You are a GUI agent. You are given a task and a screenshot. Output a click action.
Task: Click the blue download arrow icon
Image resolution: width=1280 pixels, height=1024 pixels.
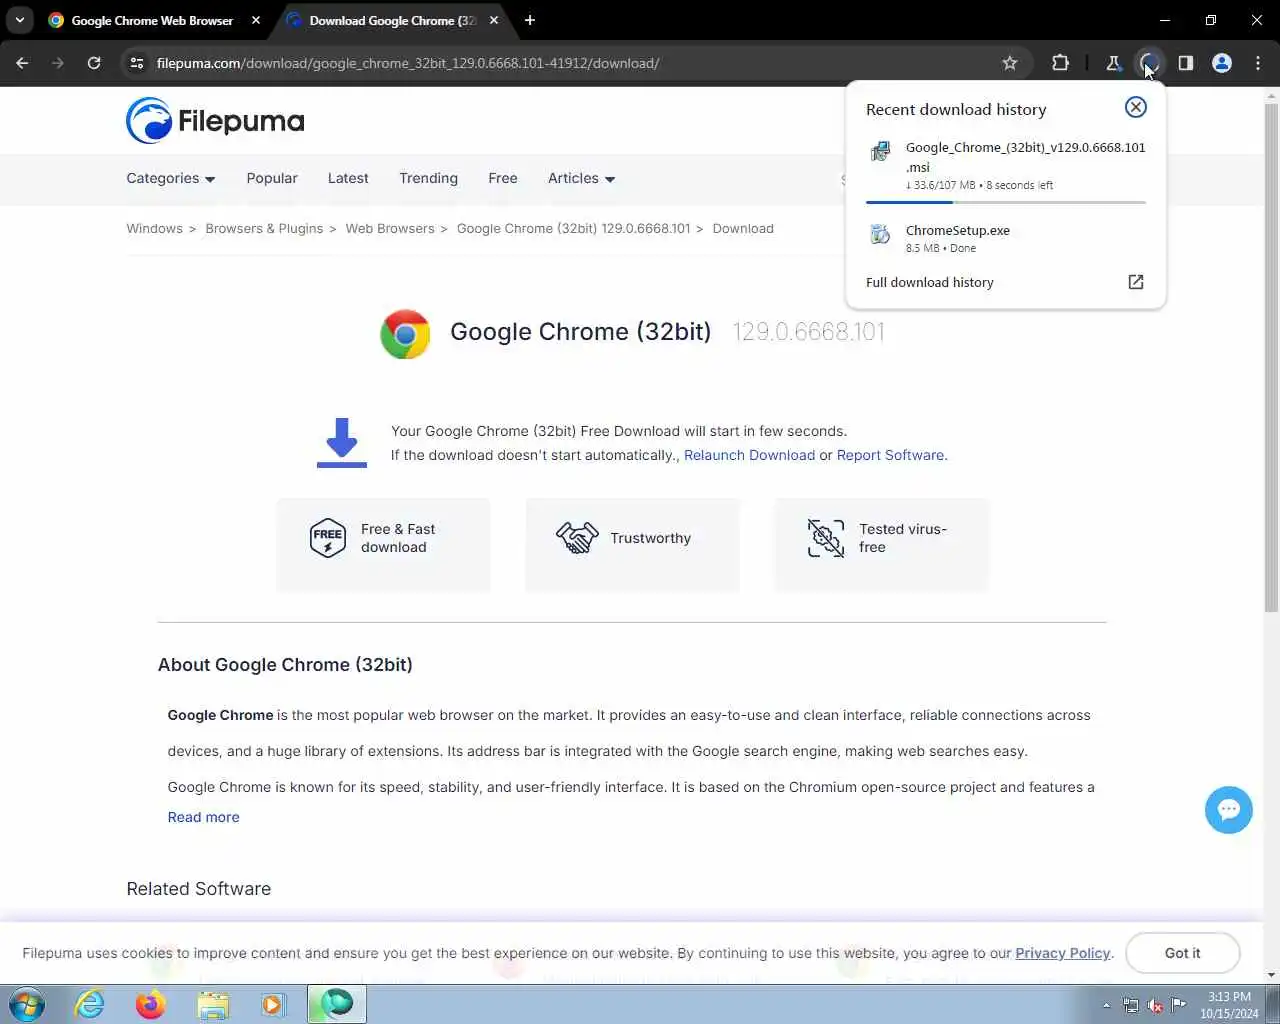click(342, 442)
